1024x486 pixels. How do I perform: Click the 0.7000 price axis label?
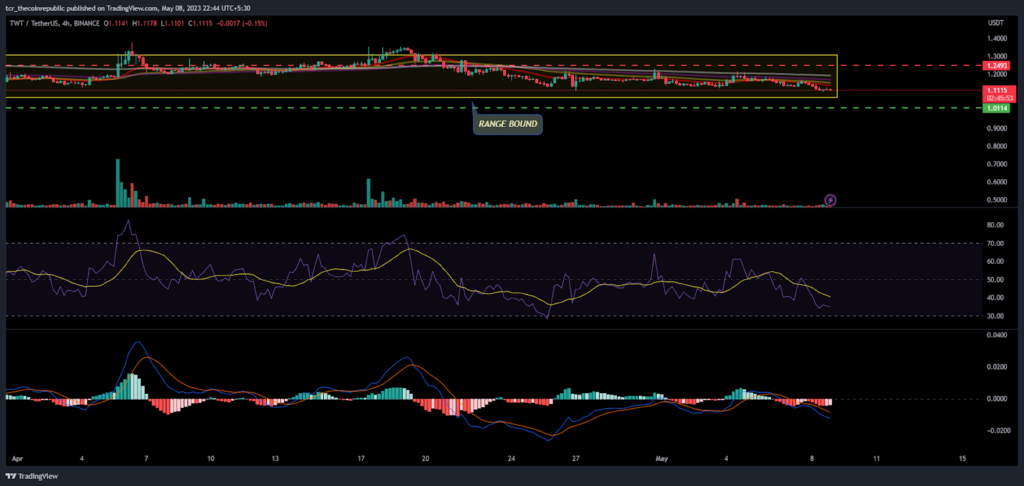(x=995, y=165)
